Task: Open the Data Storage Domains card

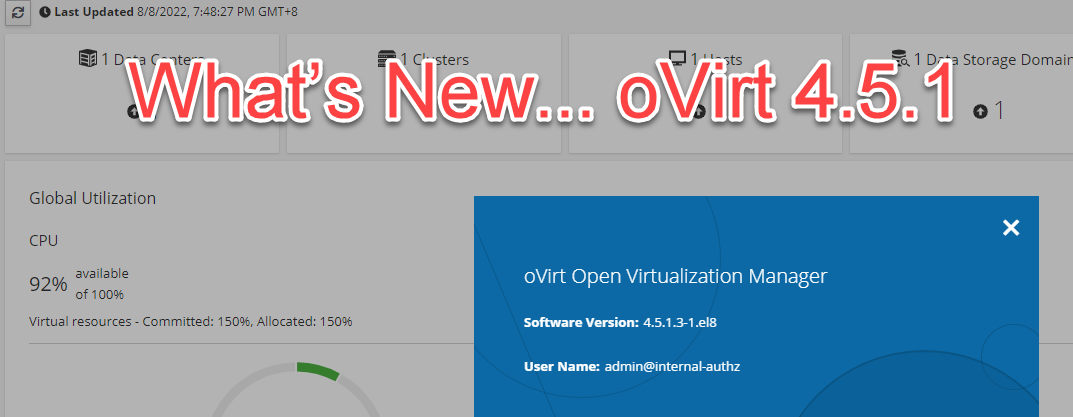Action: [x=961, y=94]
